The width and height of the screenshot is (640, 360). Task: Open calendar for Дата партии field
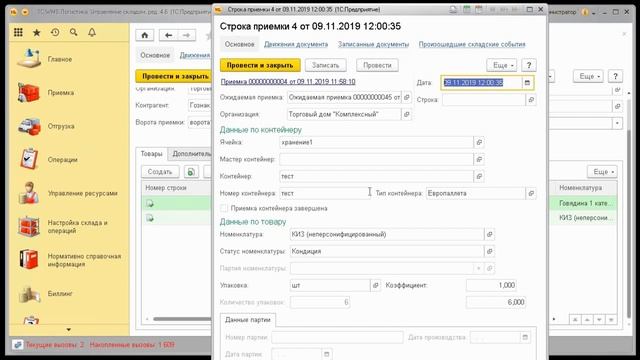[327, 354]
